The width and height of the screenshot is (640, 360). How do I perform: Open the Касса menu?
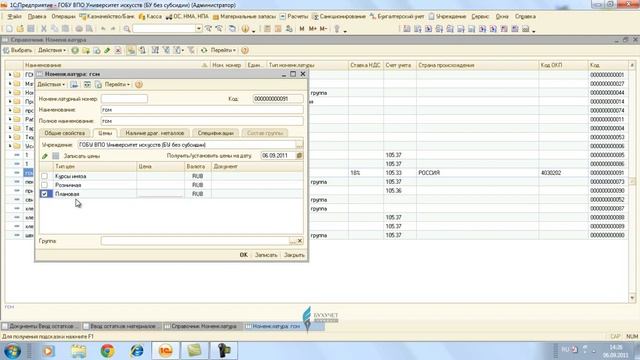coord(150,17)
